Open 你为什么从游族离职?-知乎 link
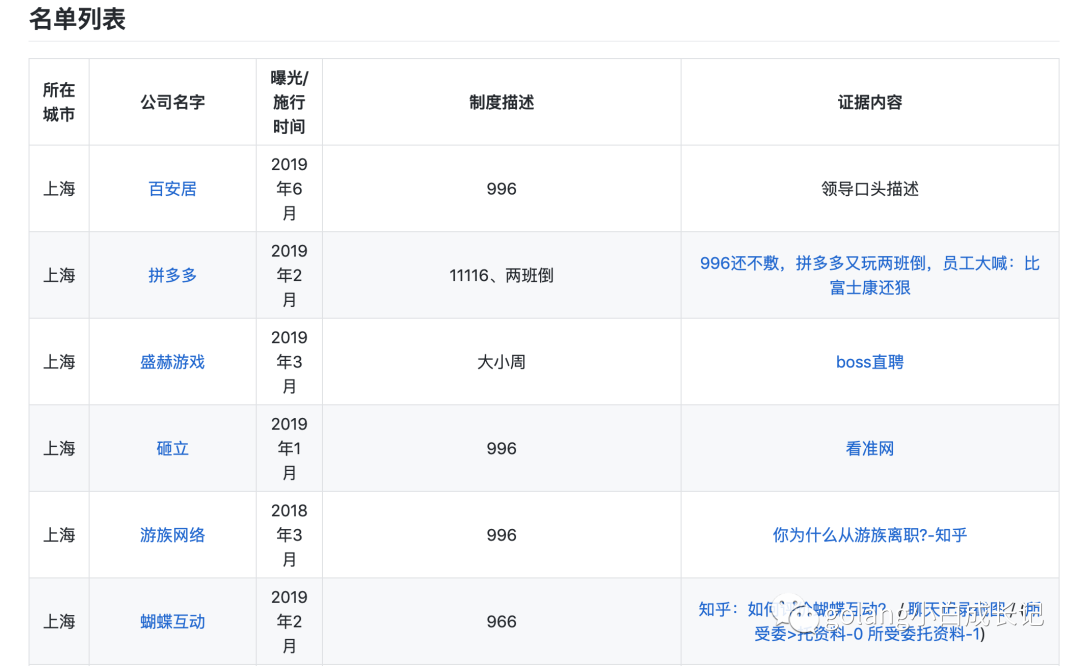1080x666 pixels. [x=869, y=535]
